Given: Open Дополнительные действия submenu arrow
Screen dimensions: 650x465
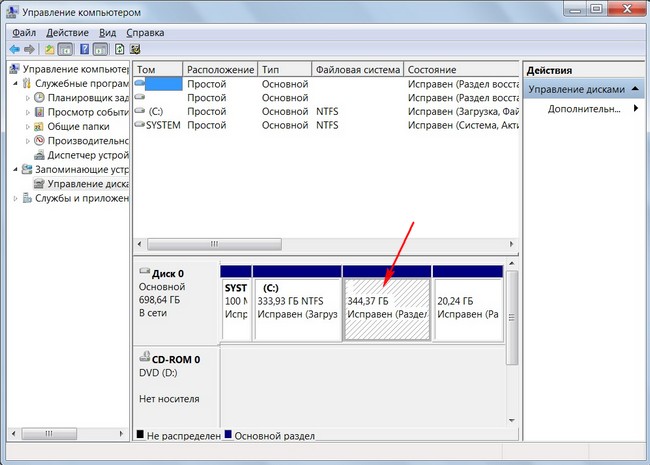Looking at the screenshot, I should click(x=636, y=109).
